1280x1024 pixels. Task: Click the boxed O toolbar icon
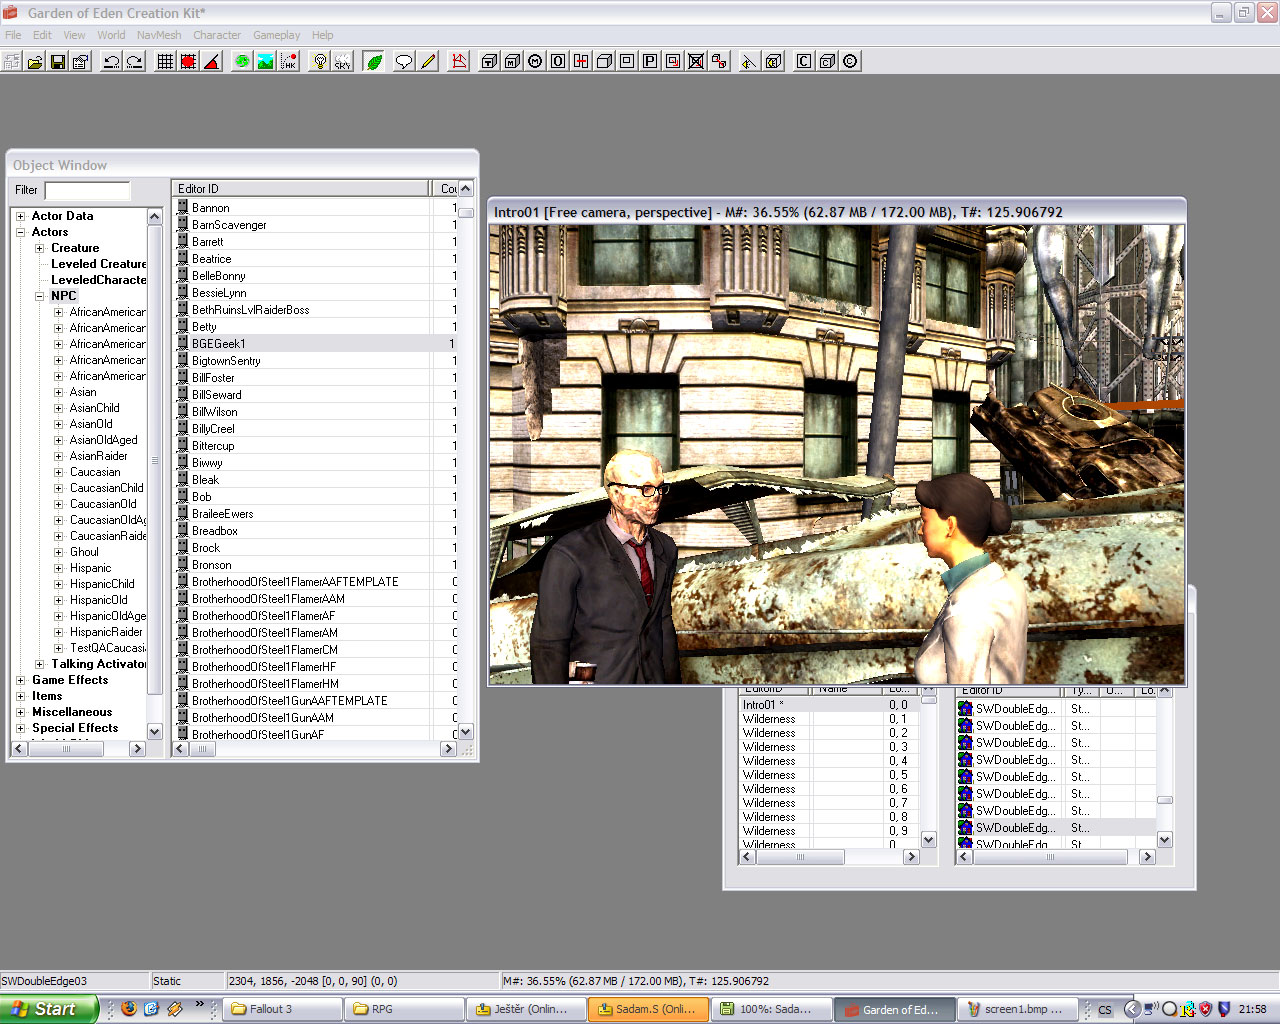[558, 61]
